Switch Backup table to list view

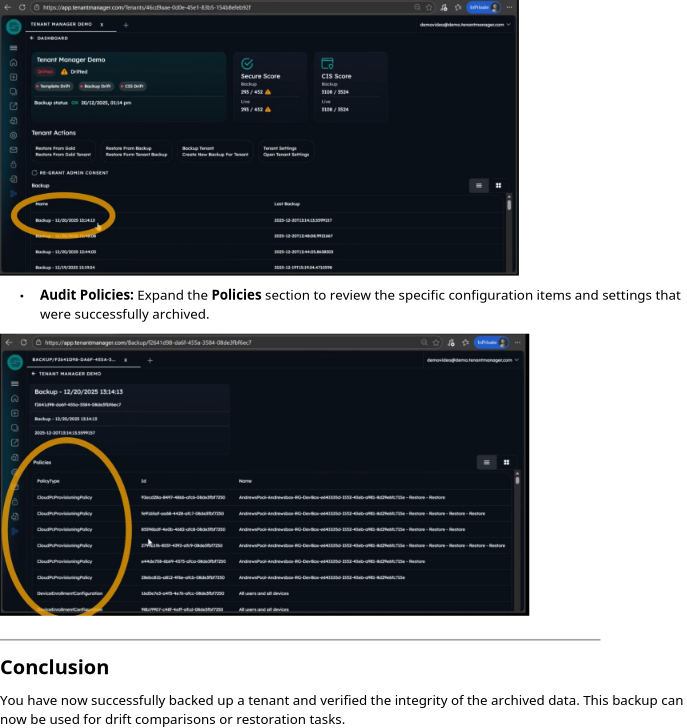(x=479, y=185)
